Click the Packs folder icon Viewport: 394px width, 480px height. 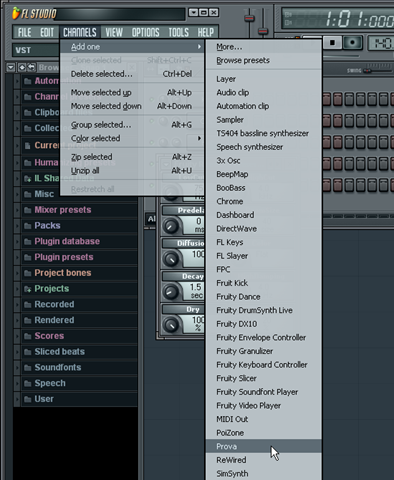click(28, 226)
